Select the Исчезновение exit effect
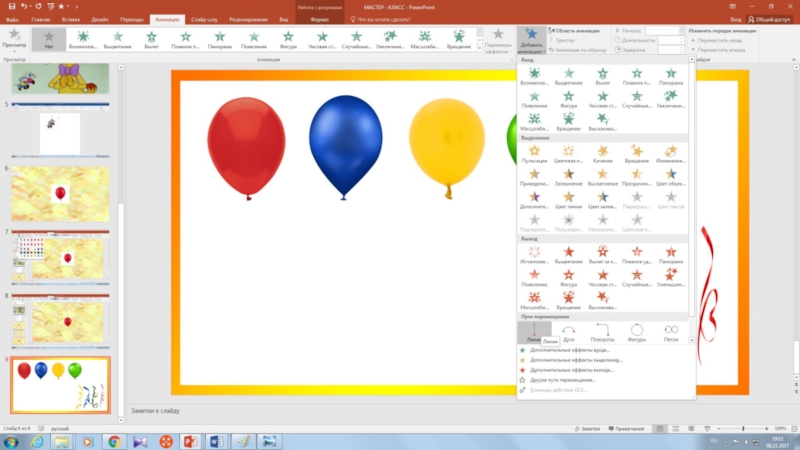Screen dimensions: 800x450 pos(534,255)
